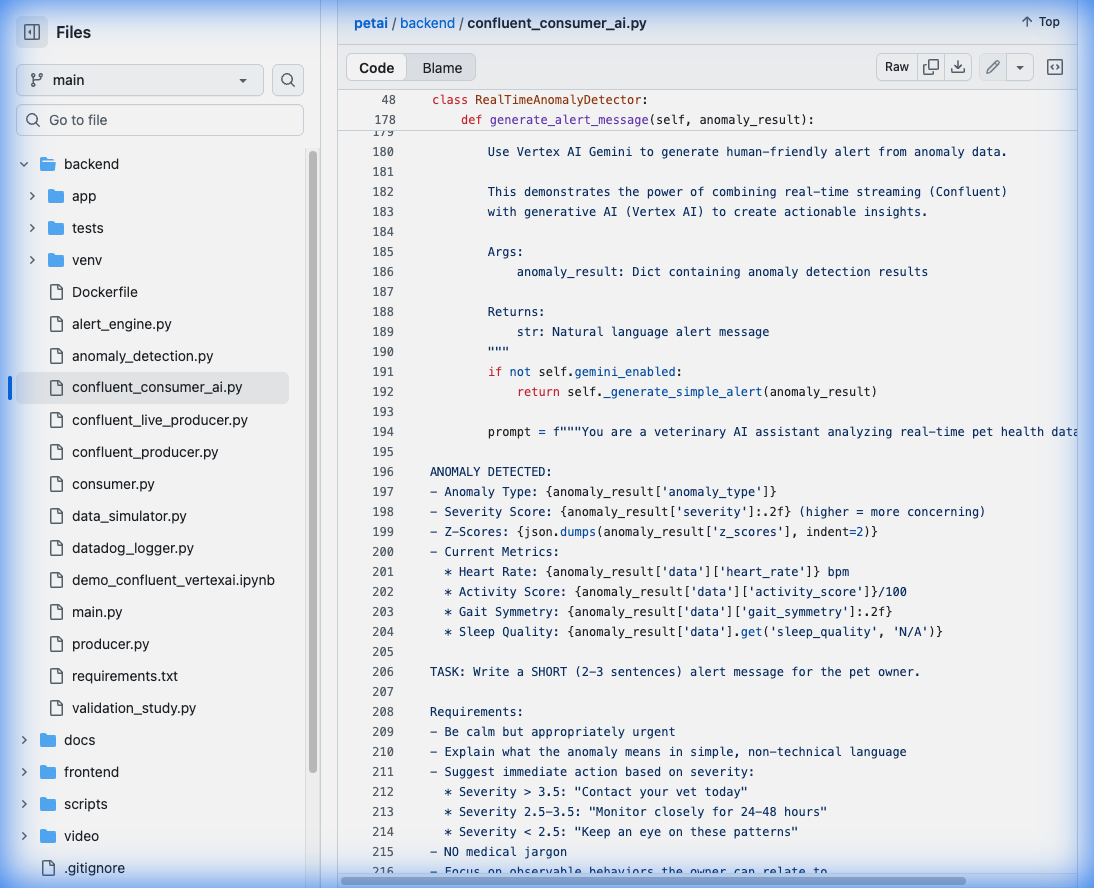Expand the frontend folder chevron
This screenshot has width=1094, height=888.
(24, 772)
